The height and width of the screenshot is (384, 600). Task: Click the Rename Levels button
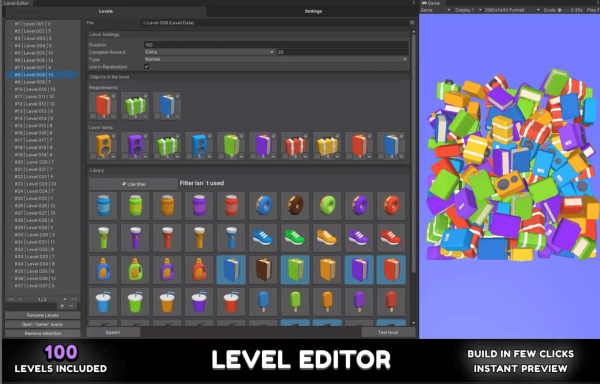42,315
